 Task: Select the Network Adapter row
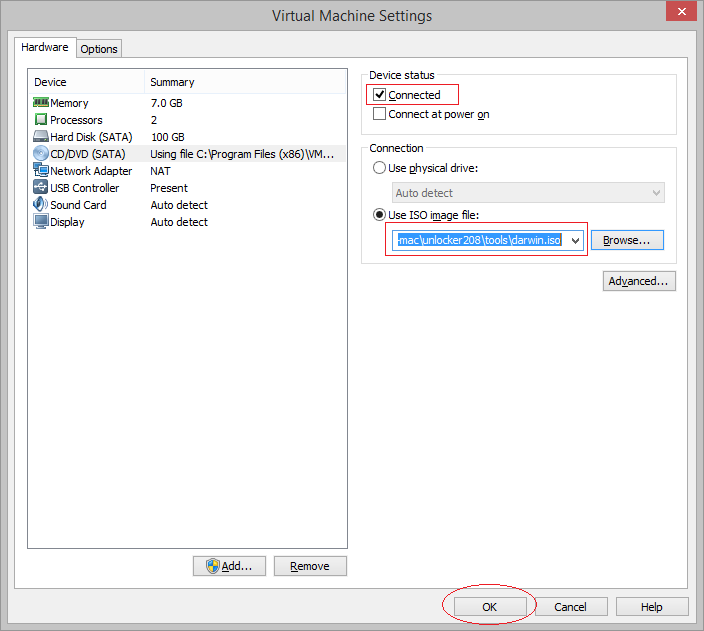pyautogui.click(x=188, y=171)
